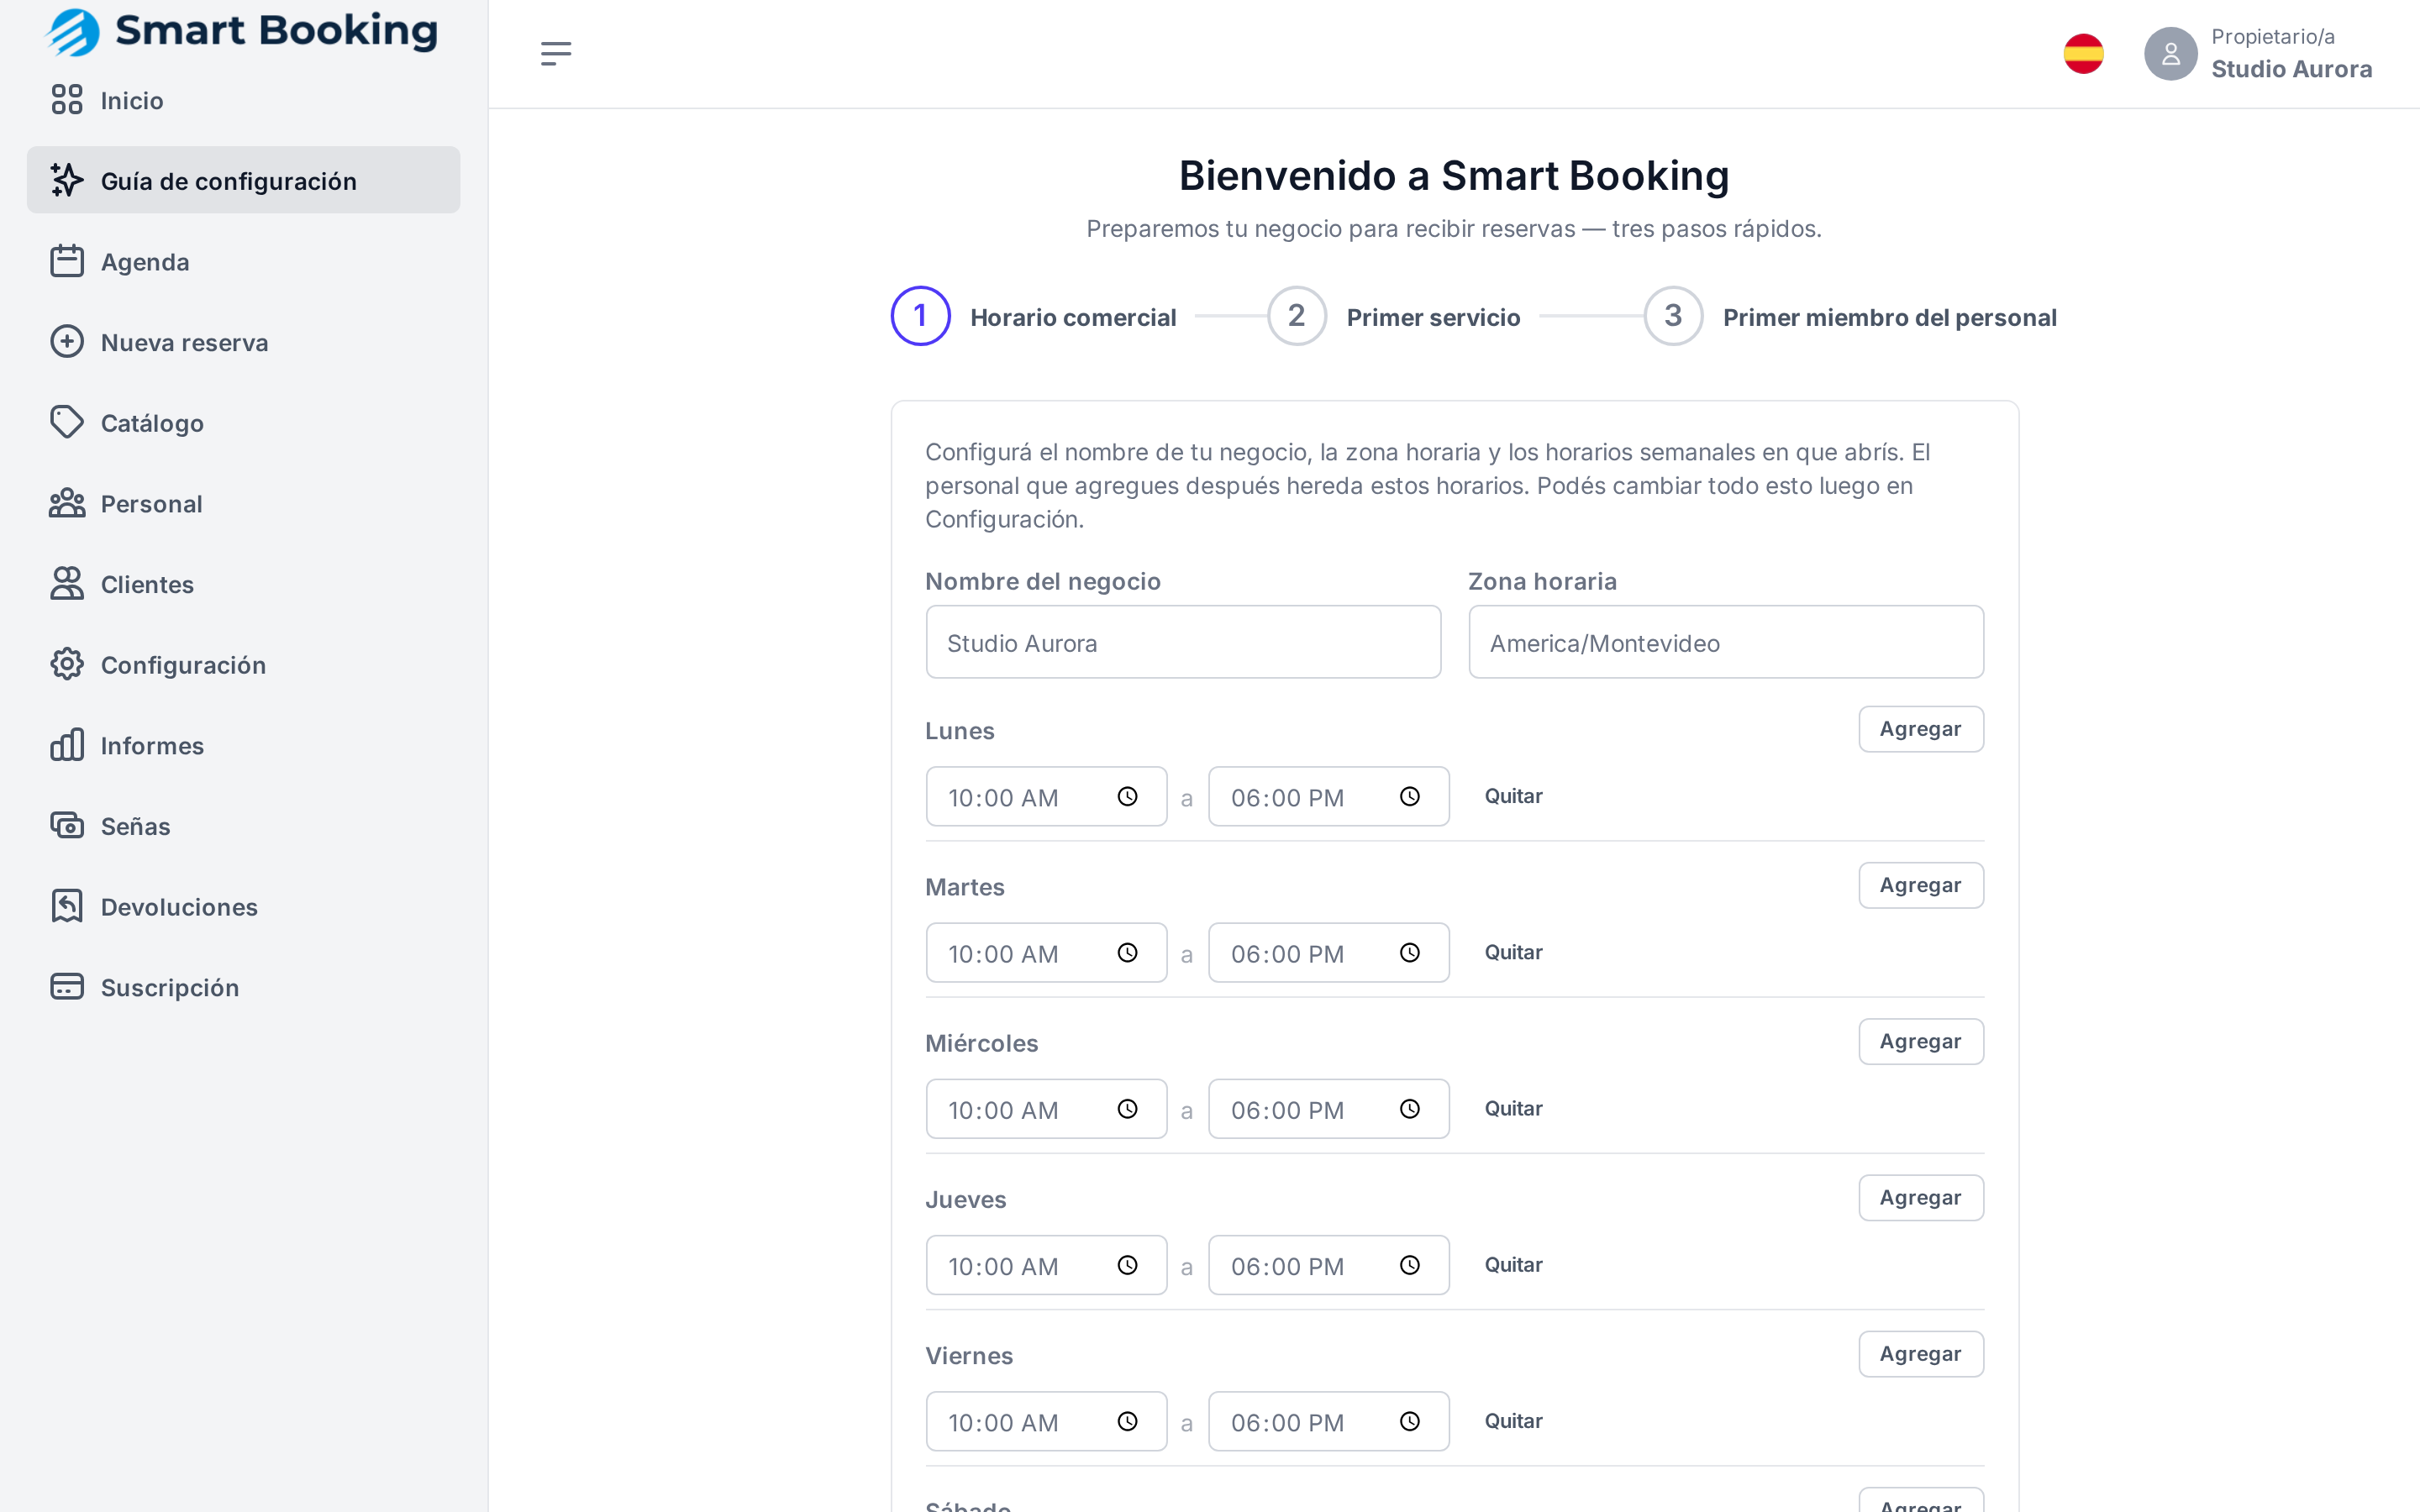Click Nombre del negocio input field
The image size is (2420, 1512).
point(1183,642)
